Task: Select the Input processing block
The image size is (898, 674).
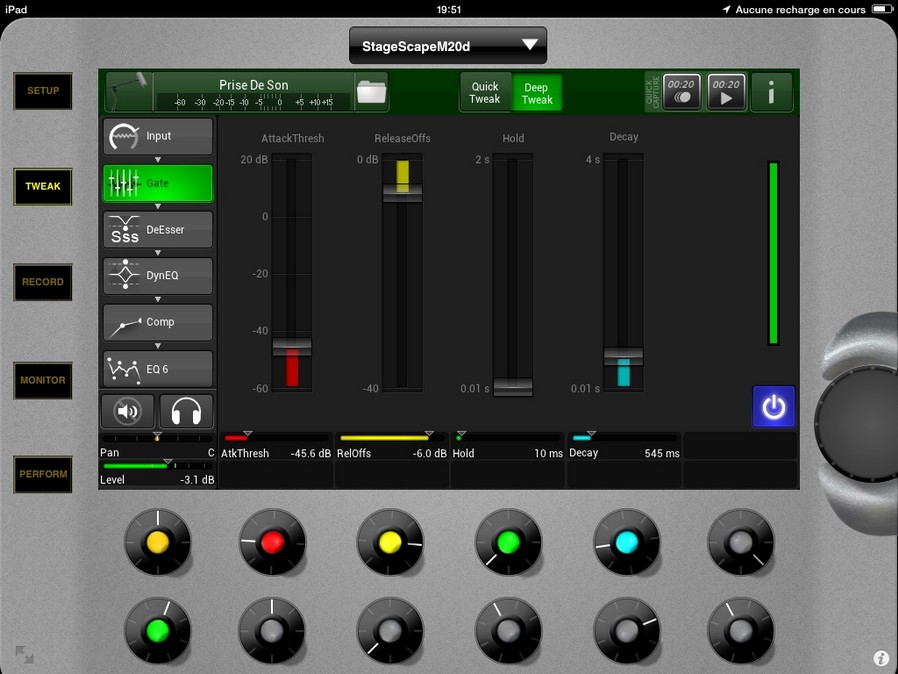Action: coord(158,136)
